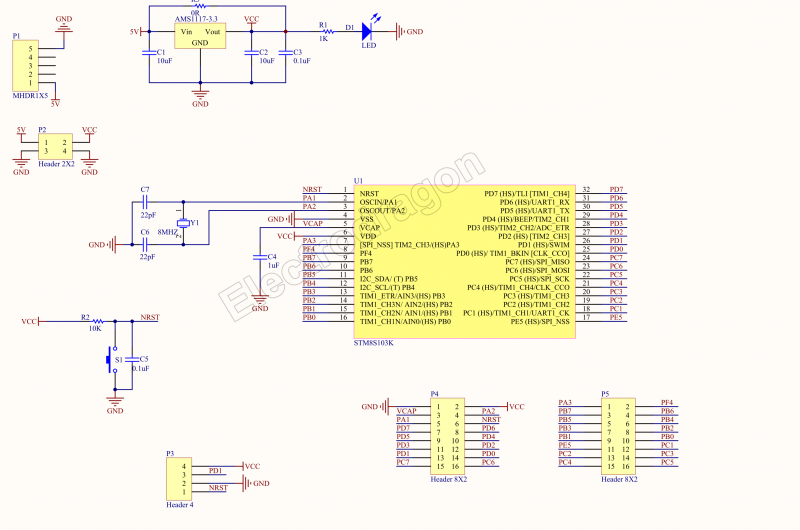Click pin name OSCOUT/PA2 on U1
This screenshot has width=800, height=530.
pyautogui.click(x=382, y=211)
